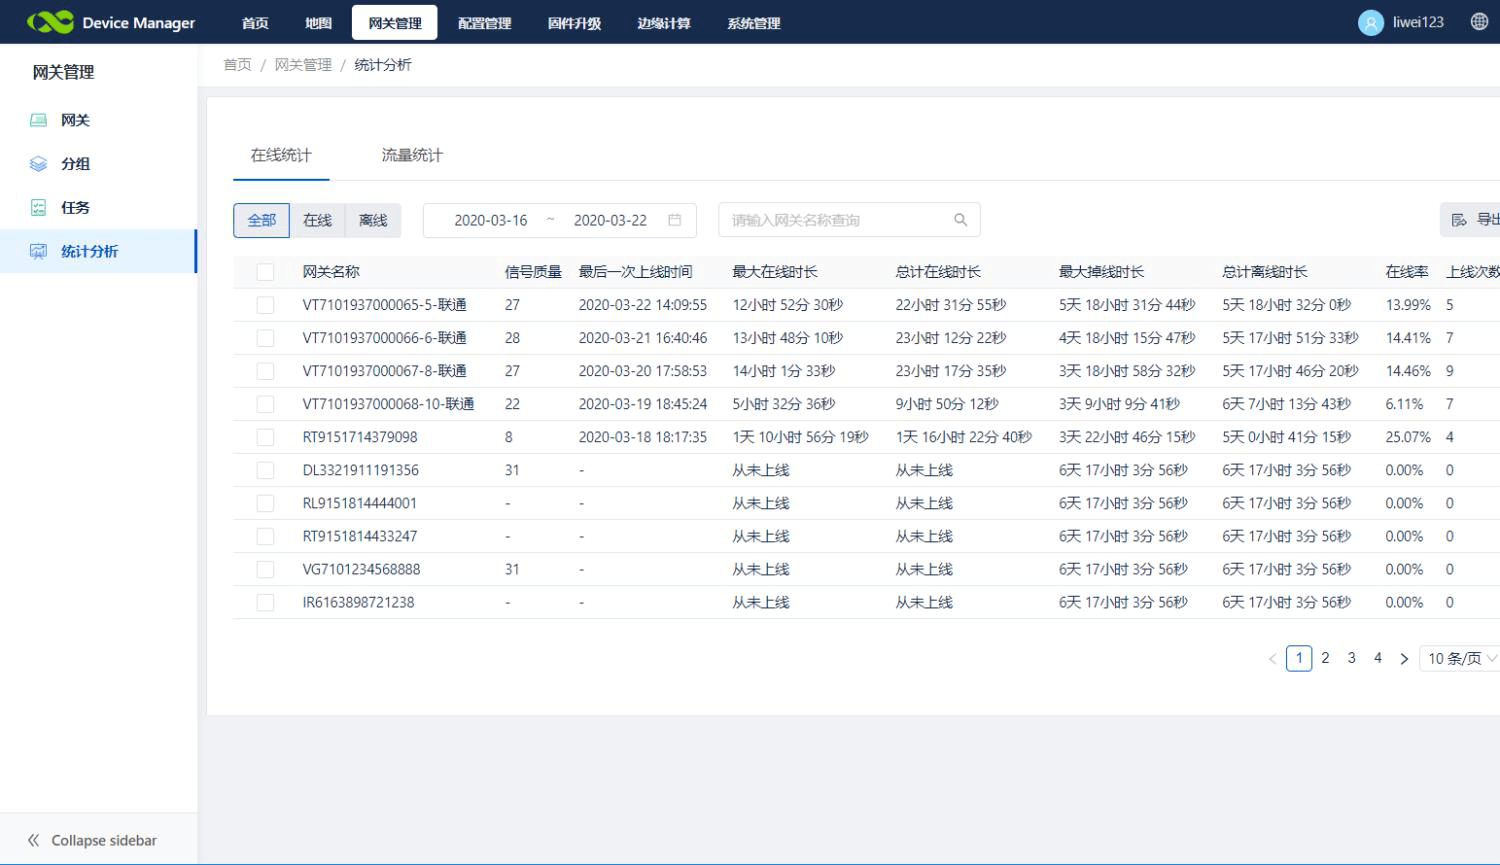Click the liwei123 username
This screenshot has height=865, width=1500.
pos(1418,22)
